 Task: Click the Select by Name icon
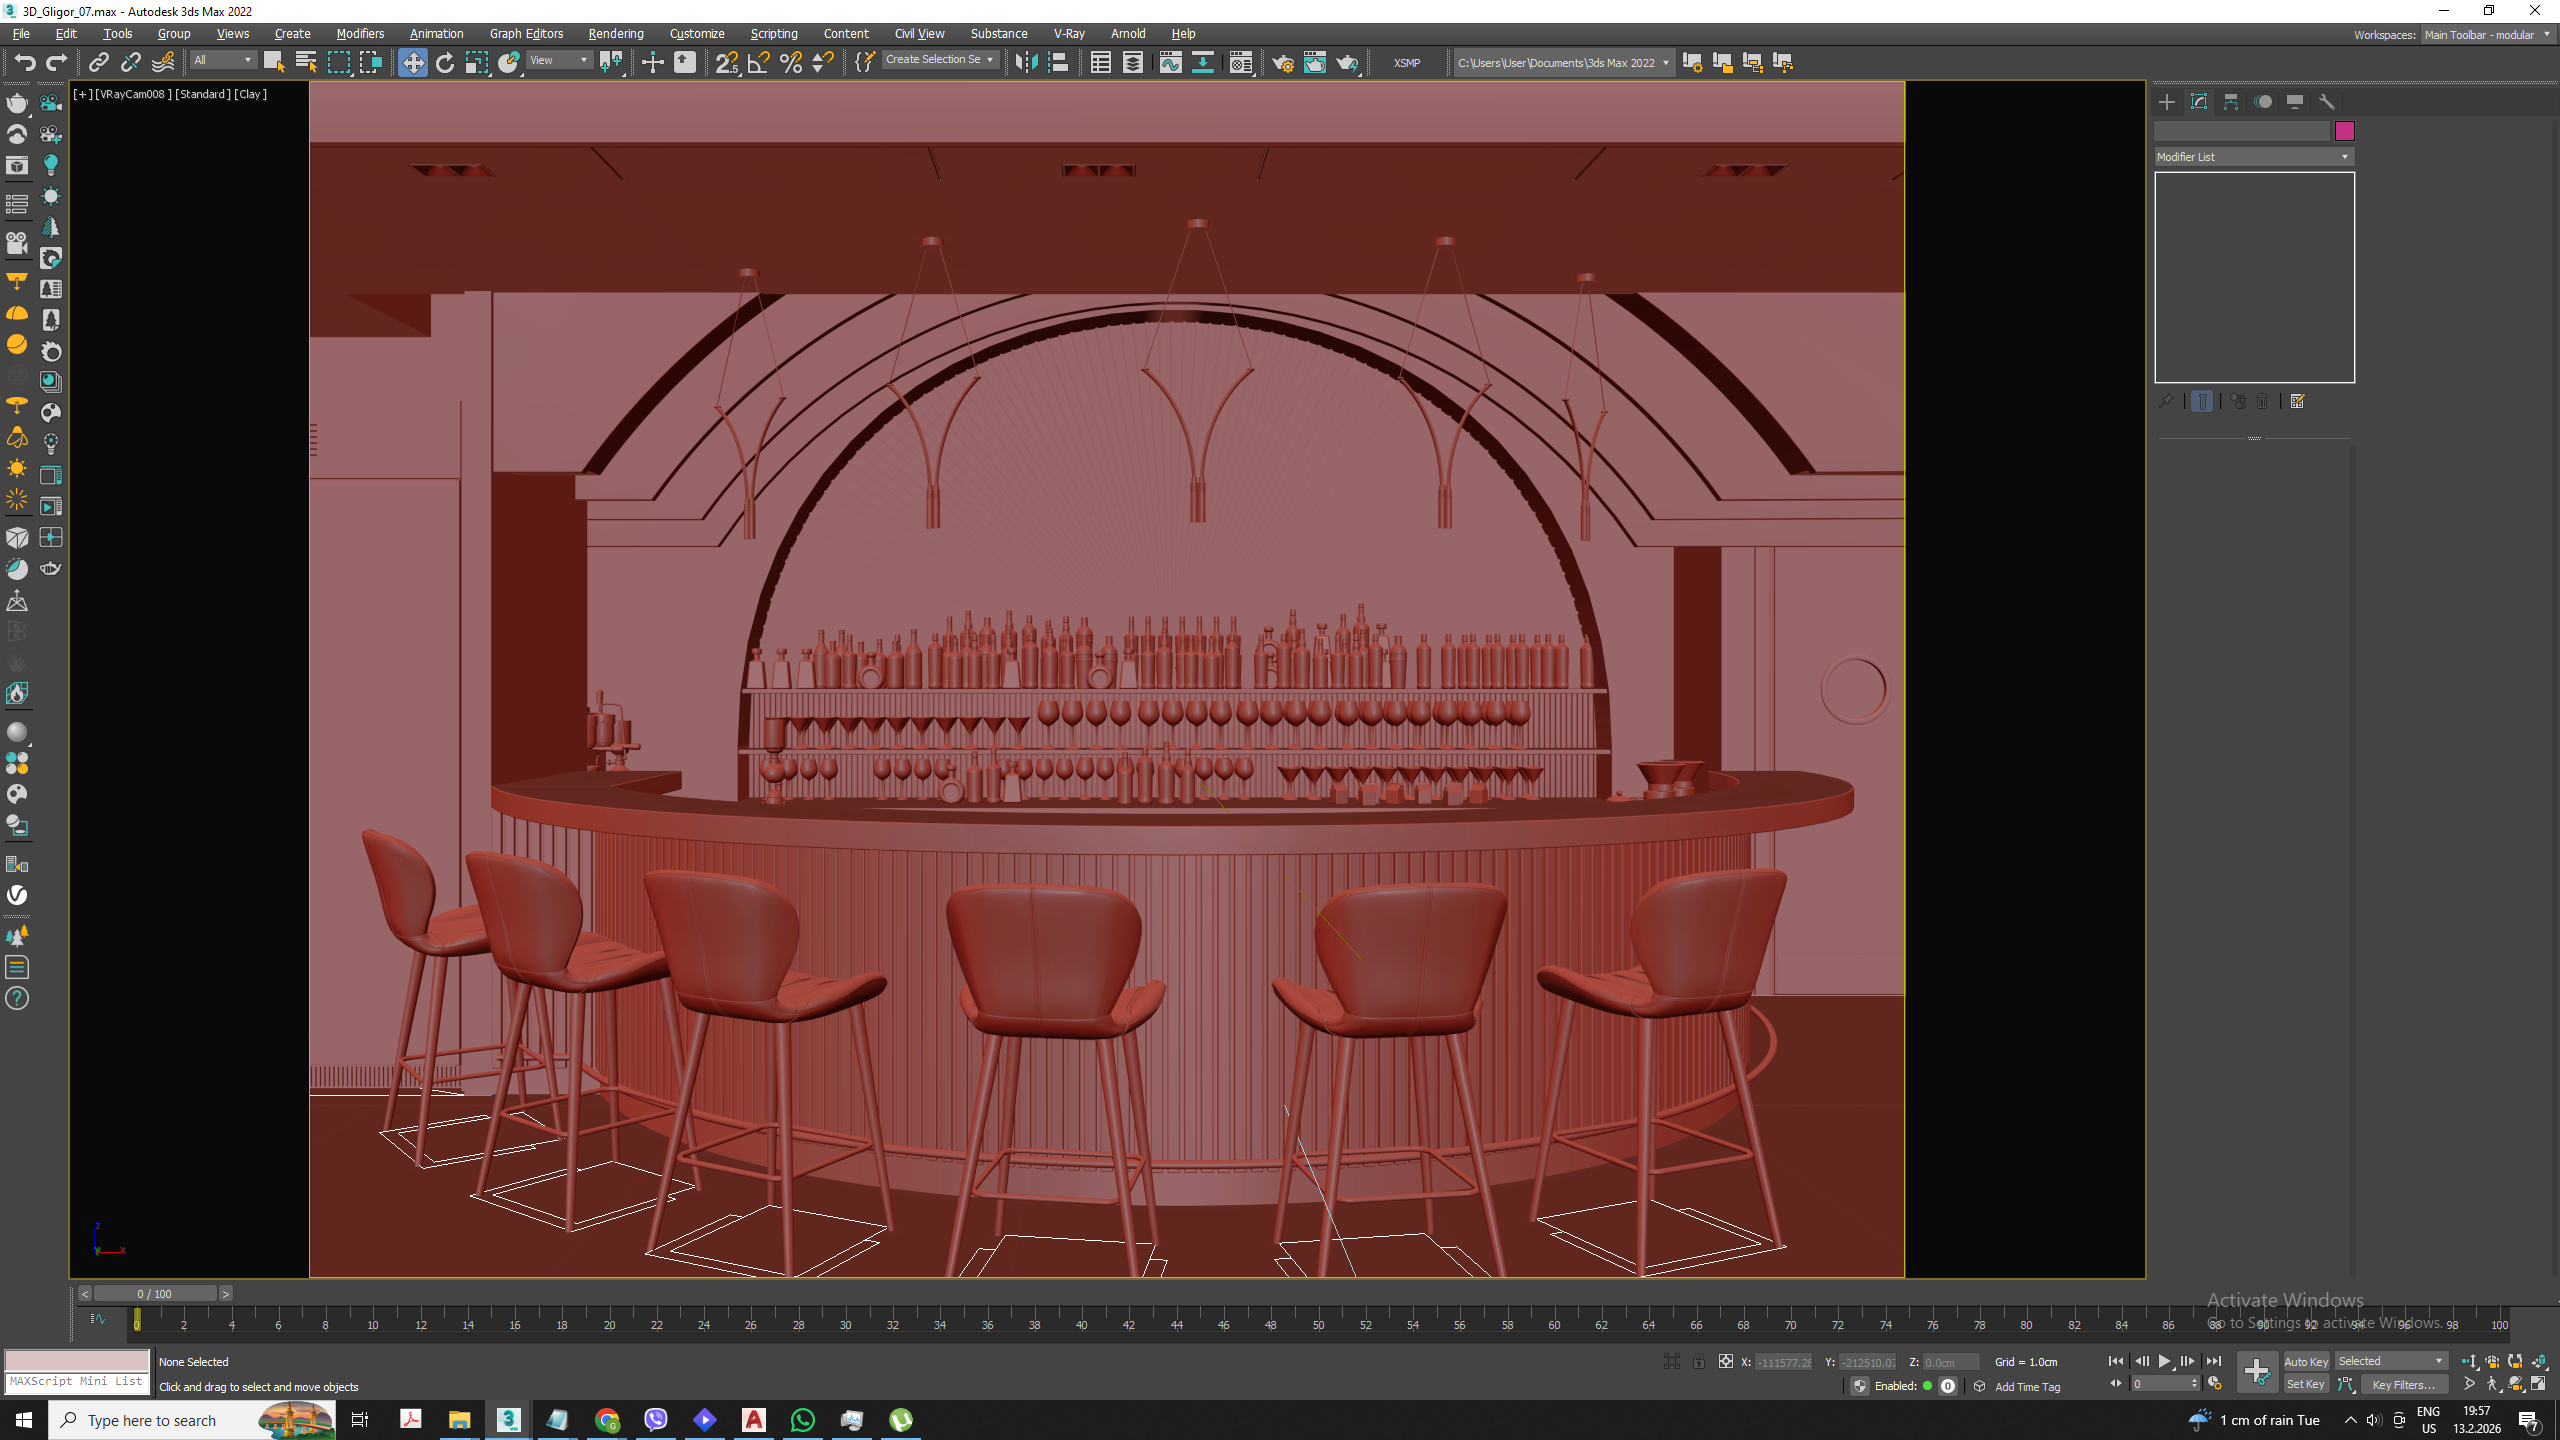tap(306, 63)
